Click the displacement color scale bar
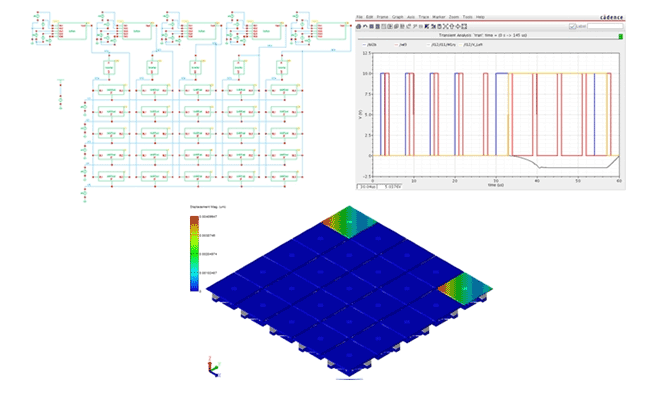The height and width of the screenshot is (395, 664). [x=194, y=254]
